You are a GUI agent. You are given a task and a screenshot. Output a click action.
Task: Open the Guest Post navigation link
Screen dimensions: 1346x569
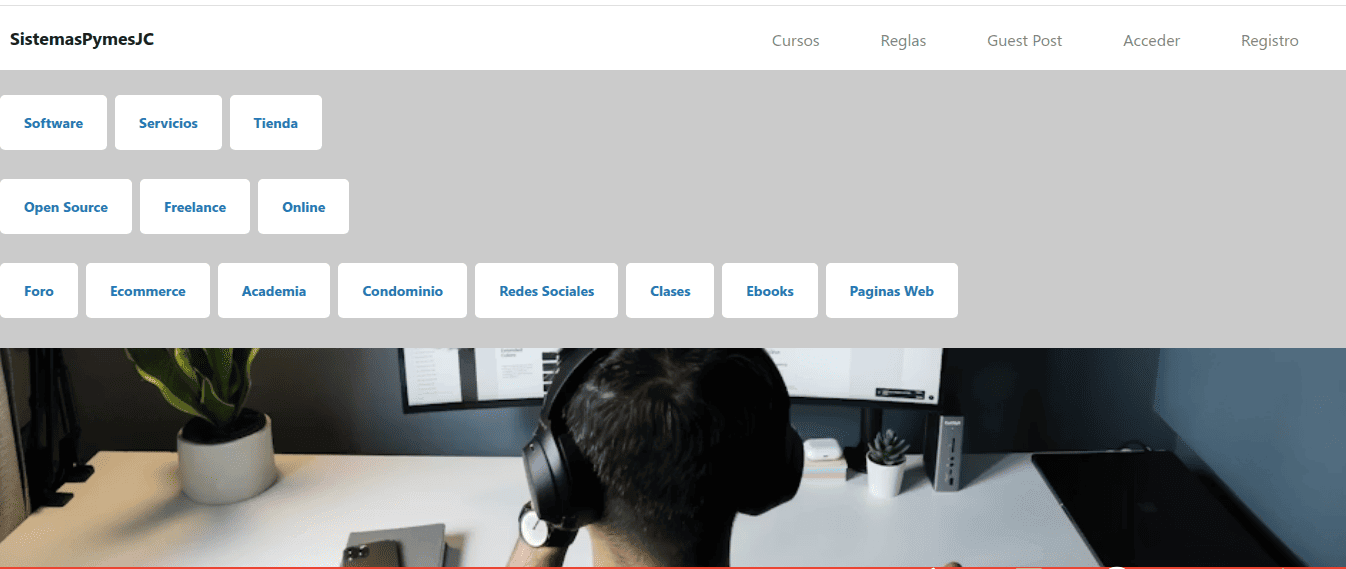[1024, 41]
